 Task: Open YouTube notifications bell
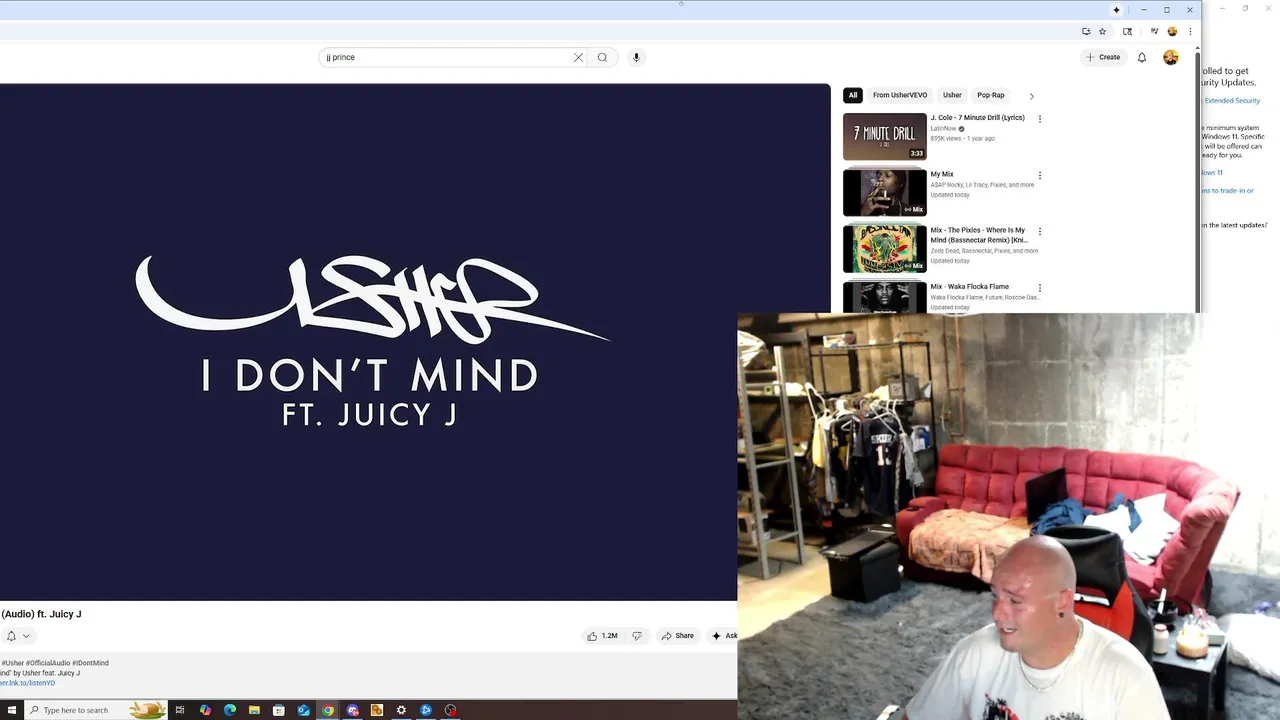(1142, 57)
